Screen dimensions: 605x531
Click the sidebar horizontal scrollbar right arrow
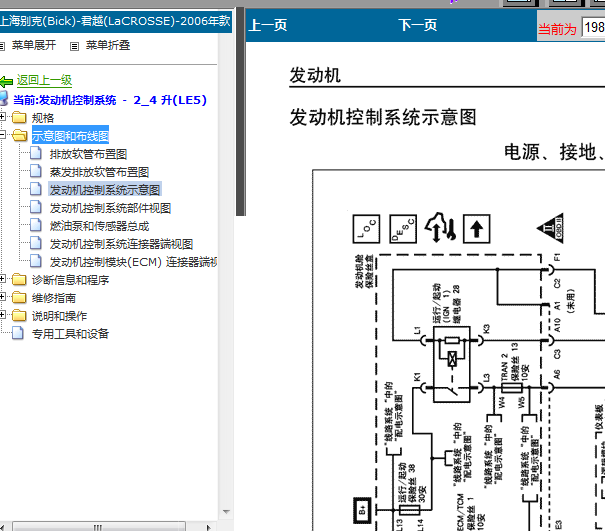209,528
